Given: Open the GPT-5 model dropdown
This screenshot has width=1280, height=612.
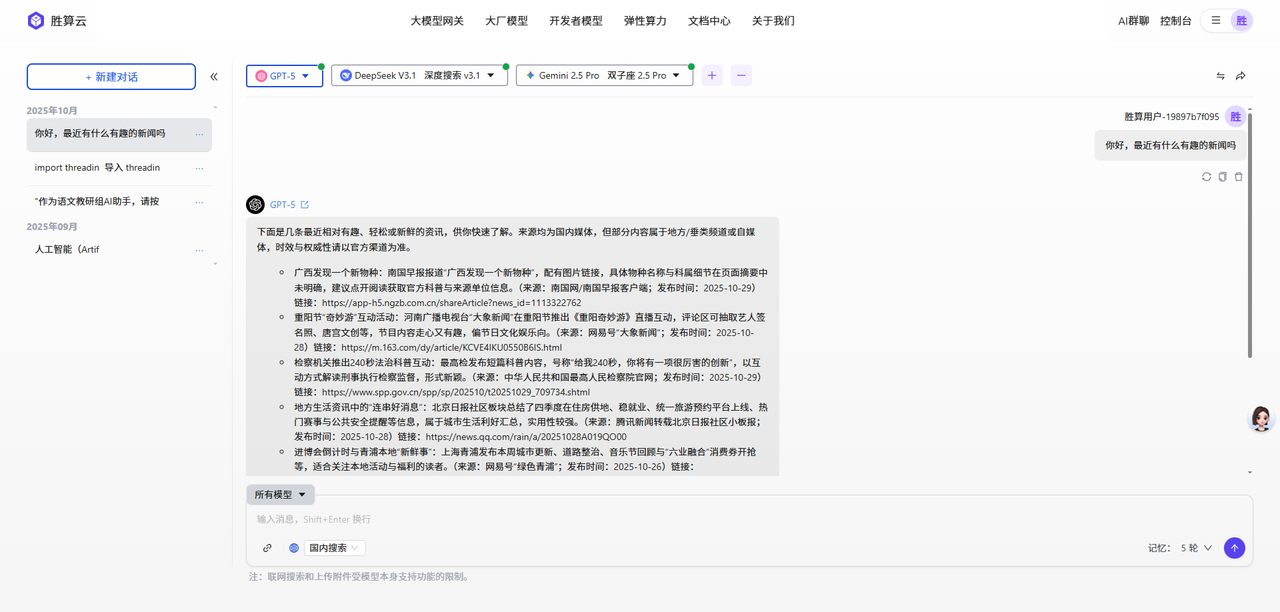Looking at the screenshot, I should [x=285, y=75].
